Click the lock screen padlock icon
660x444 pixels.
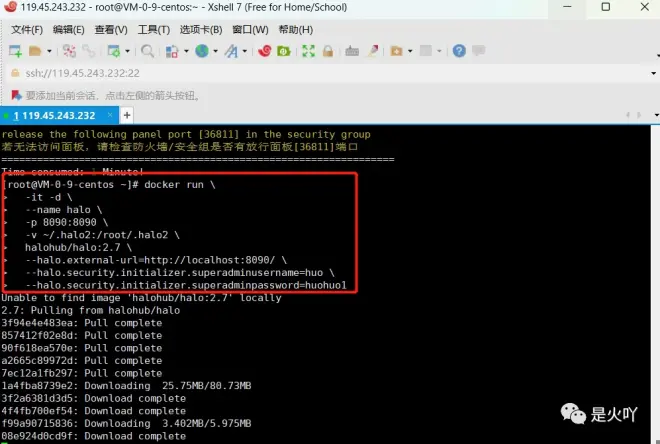(328, 51)
